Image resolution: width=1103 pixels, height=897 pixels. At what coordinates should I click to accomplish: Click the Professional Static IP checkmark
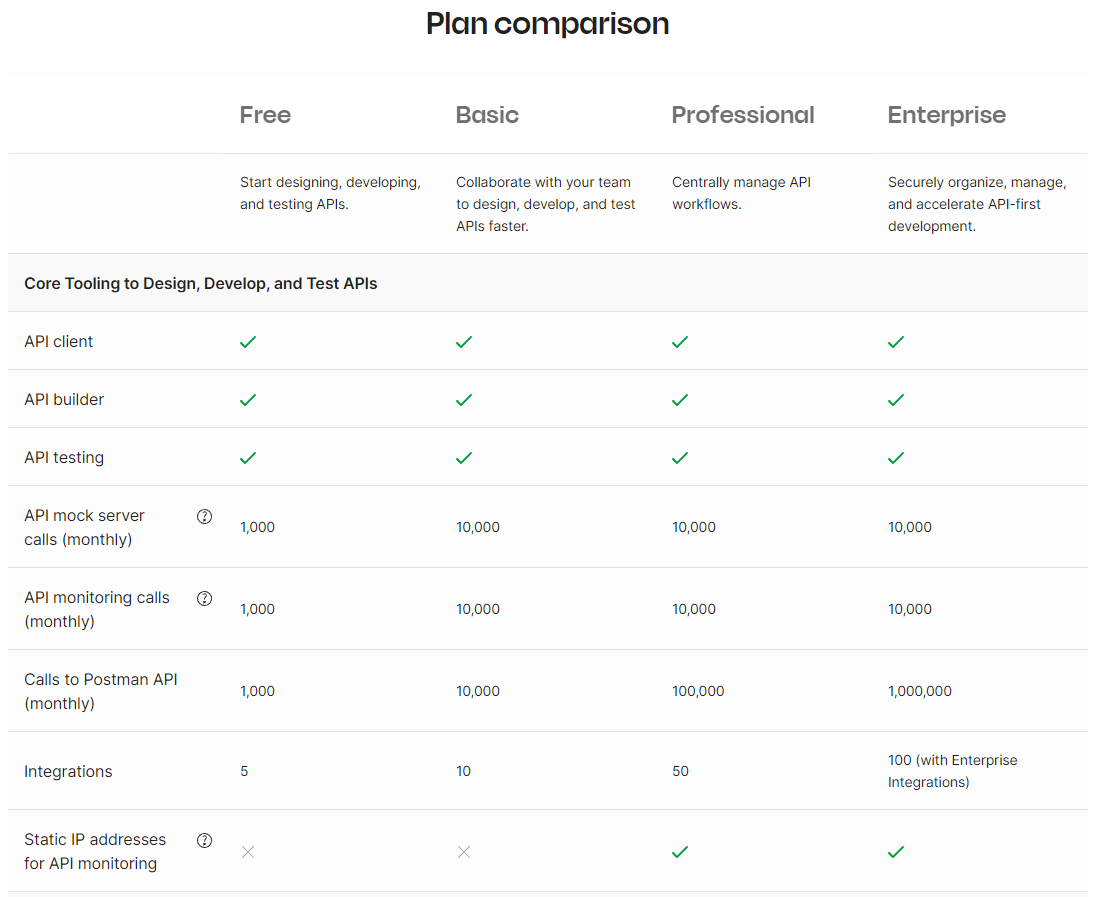(680, 853)
